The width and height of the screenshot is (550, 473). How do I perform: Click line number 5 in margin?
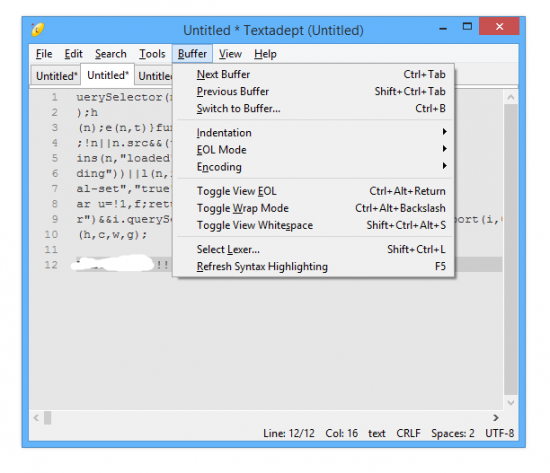[x=54, y=158]
